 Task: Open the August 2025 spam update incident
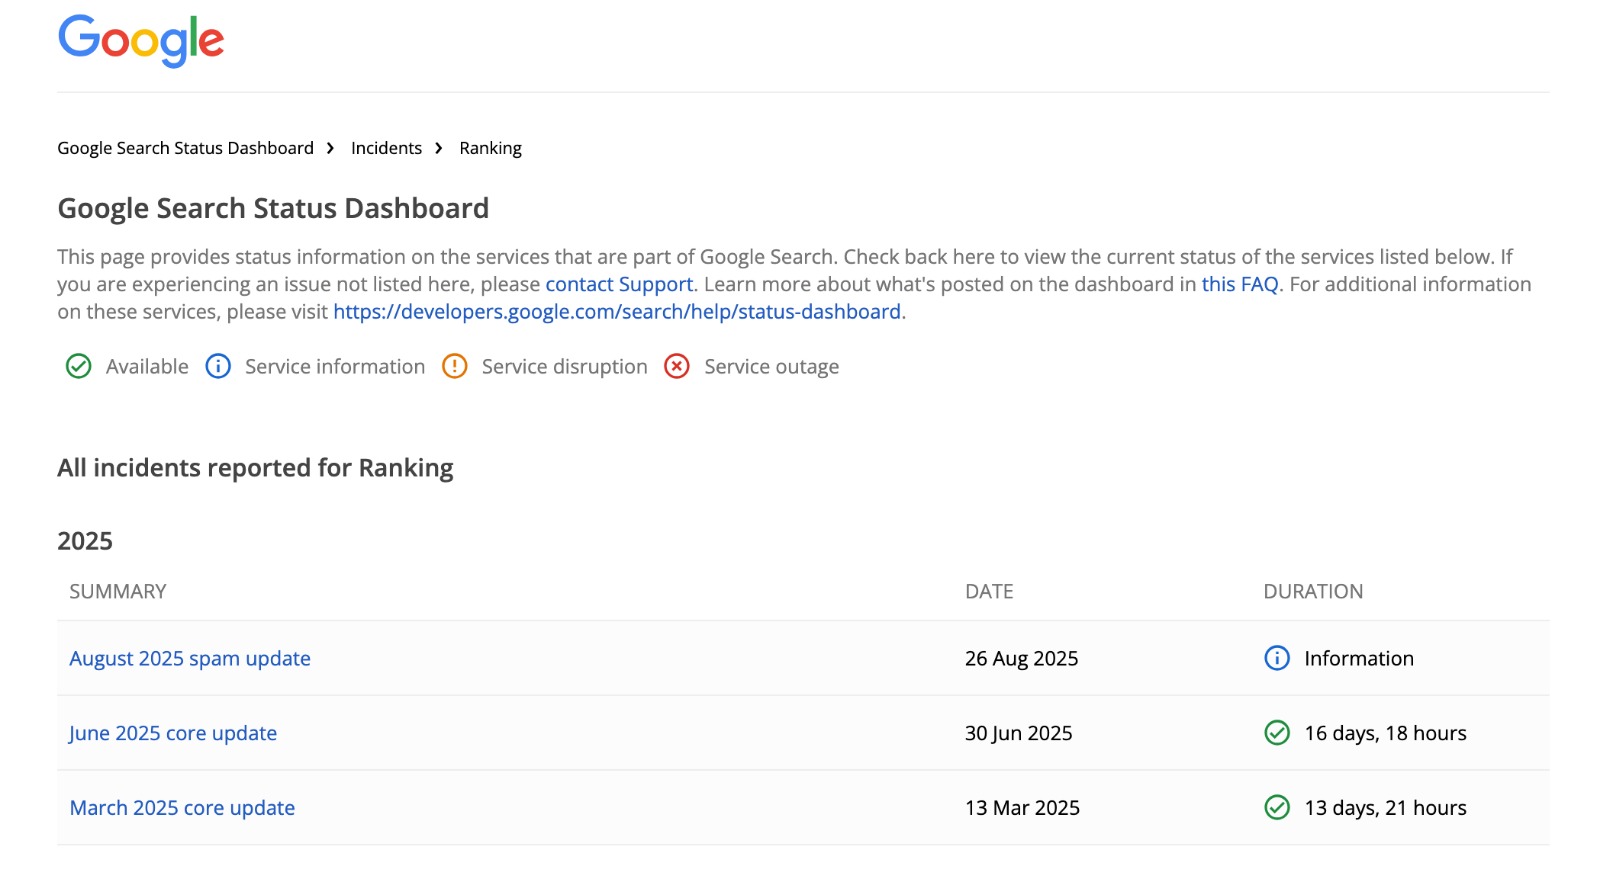pyautogui.click(x=190, y=658)
